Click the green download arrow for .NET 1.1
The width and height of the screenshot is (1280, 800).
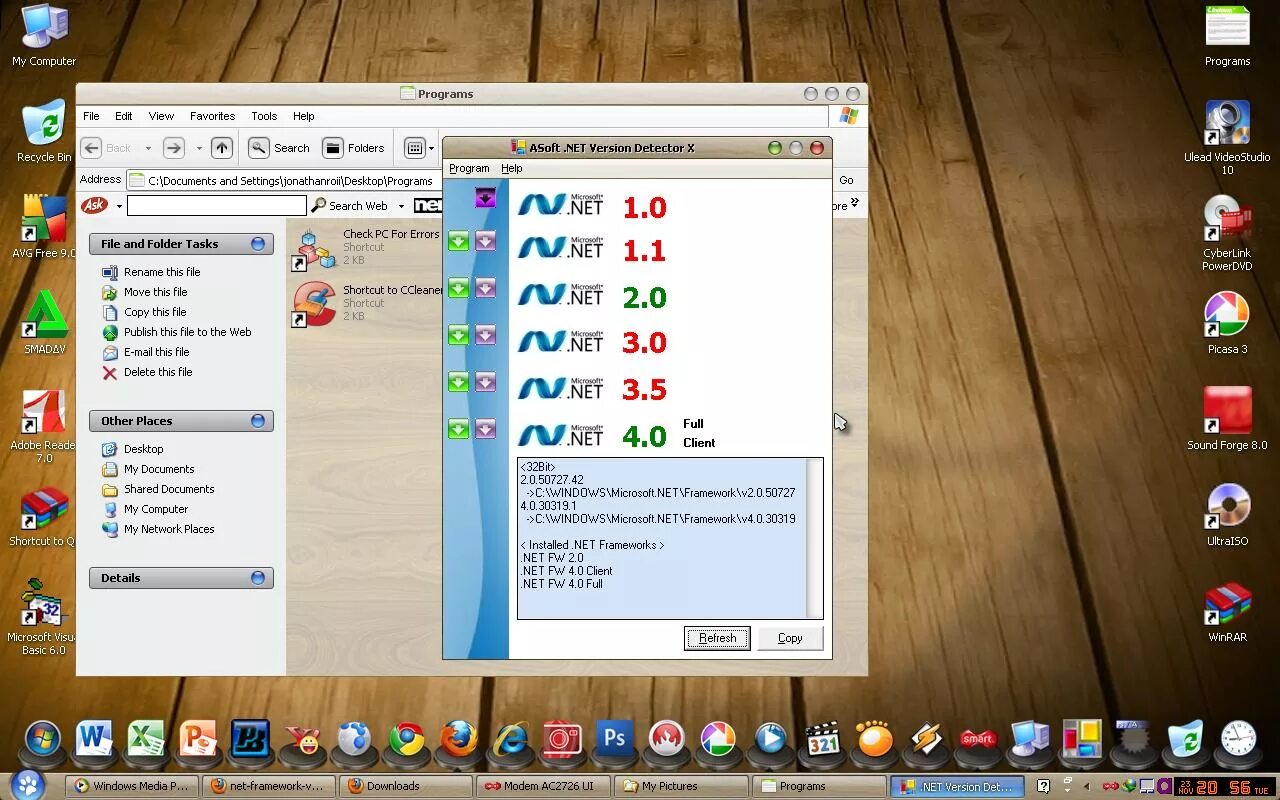pos(458,241)
